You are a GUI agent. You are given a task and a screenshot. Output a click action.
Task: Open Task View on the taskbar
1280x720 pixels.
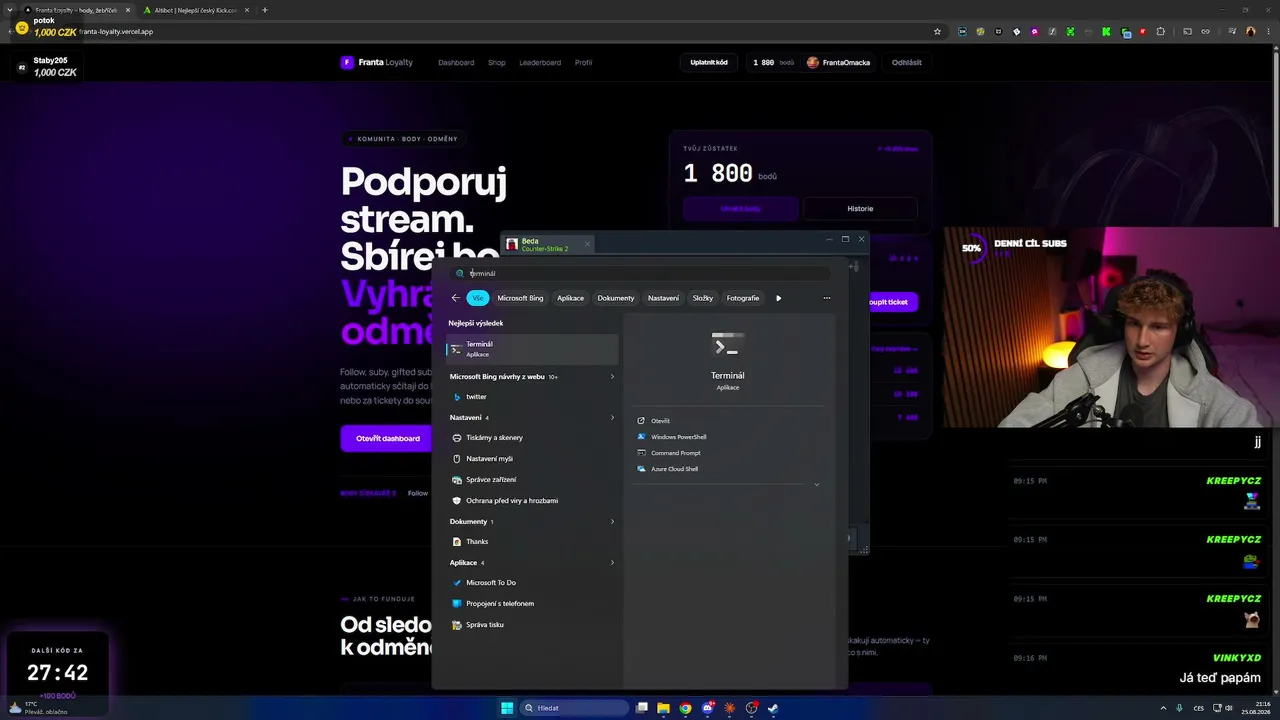[642, 708]
